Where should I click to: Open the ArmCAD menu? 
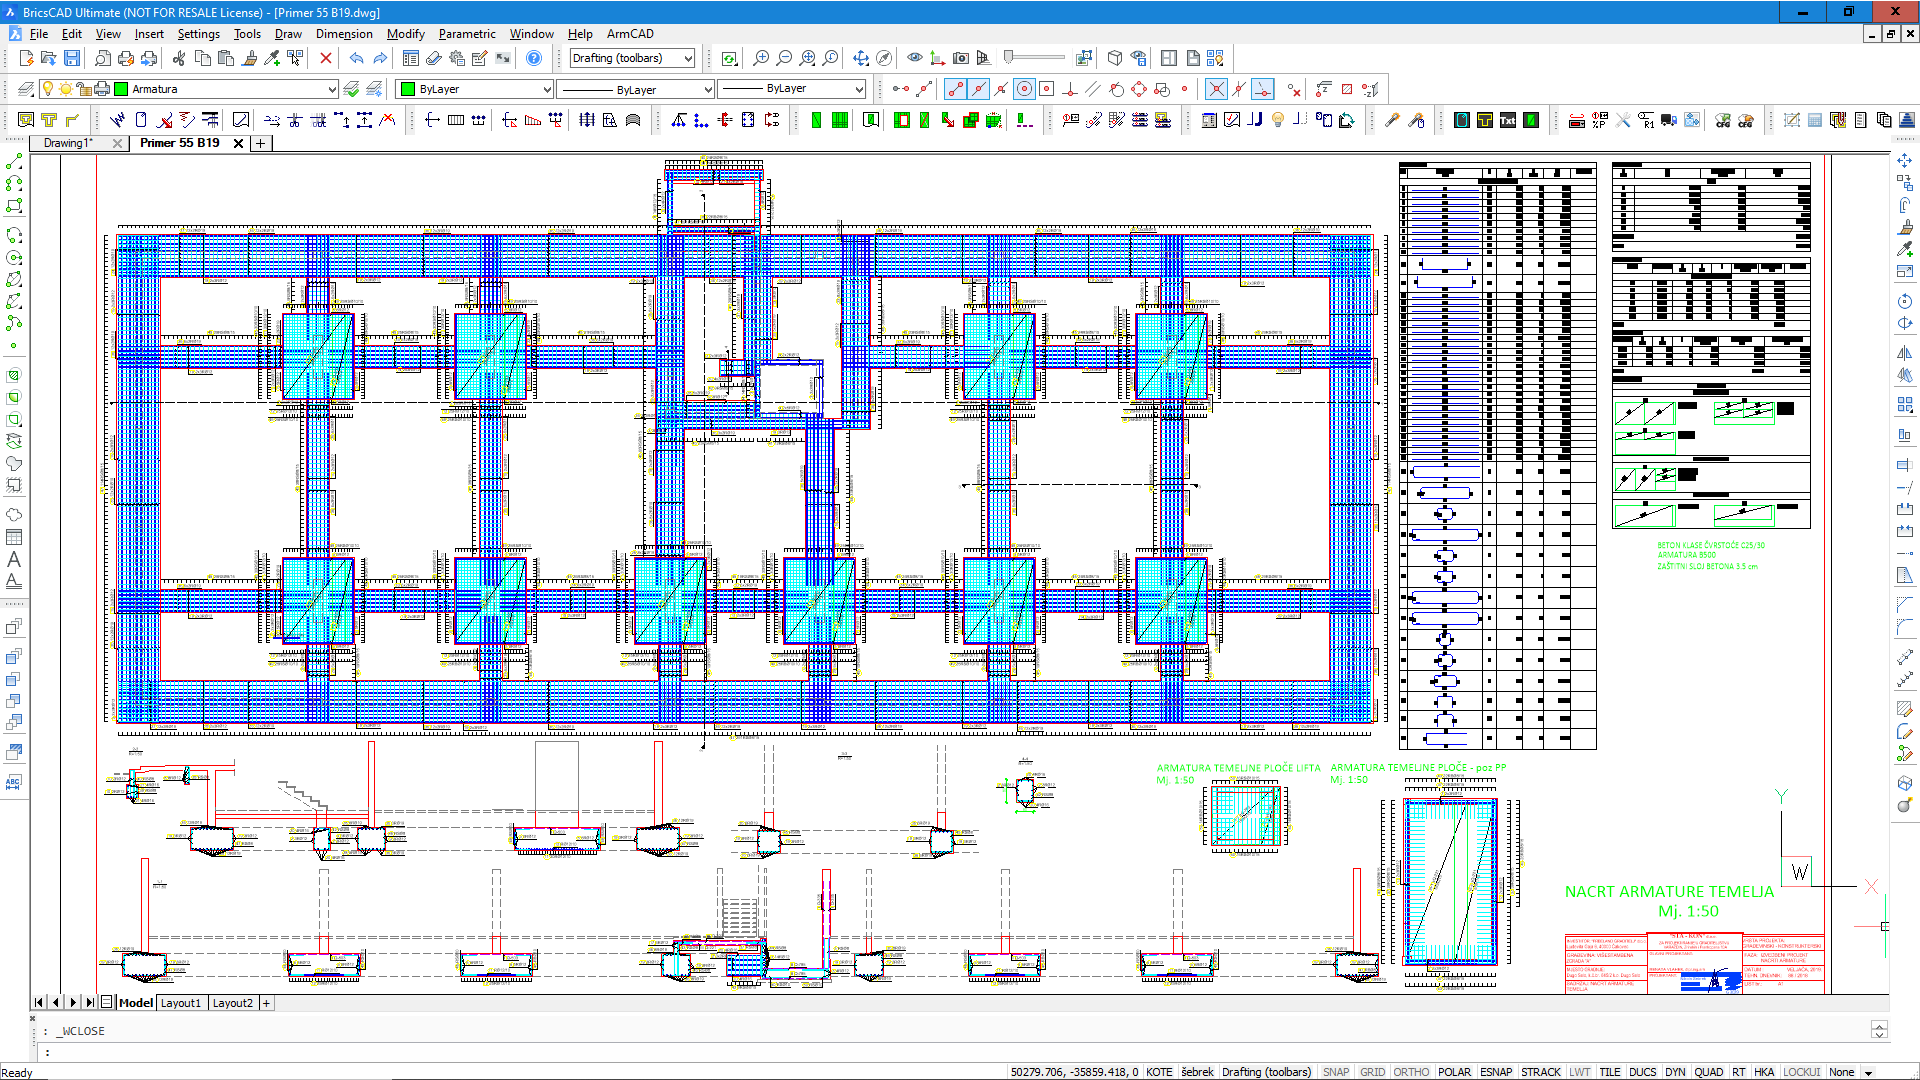pos(630,34)
